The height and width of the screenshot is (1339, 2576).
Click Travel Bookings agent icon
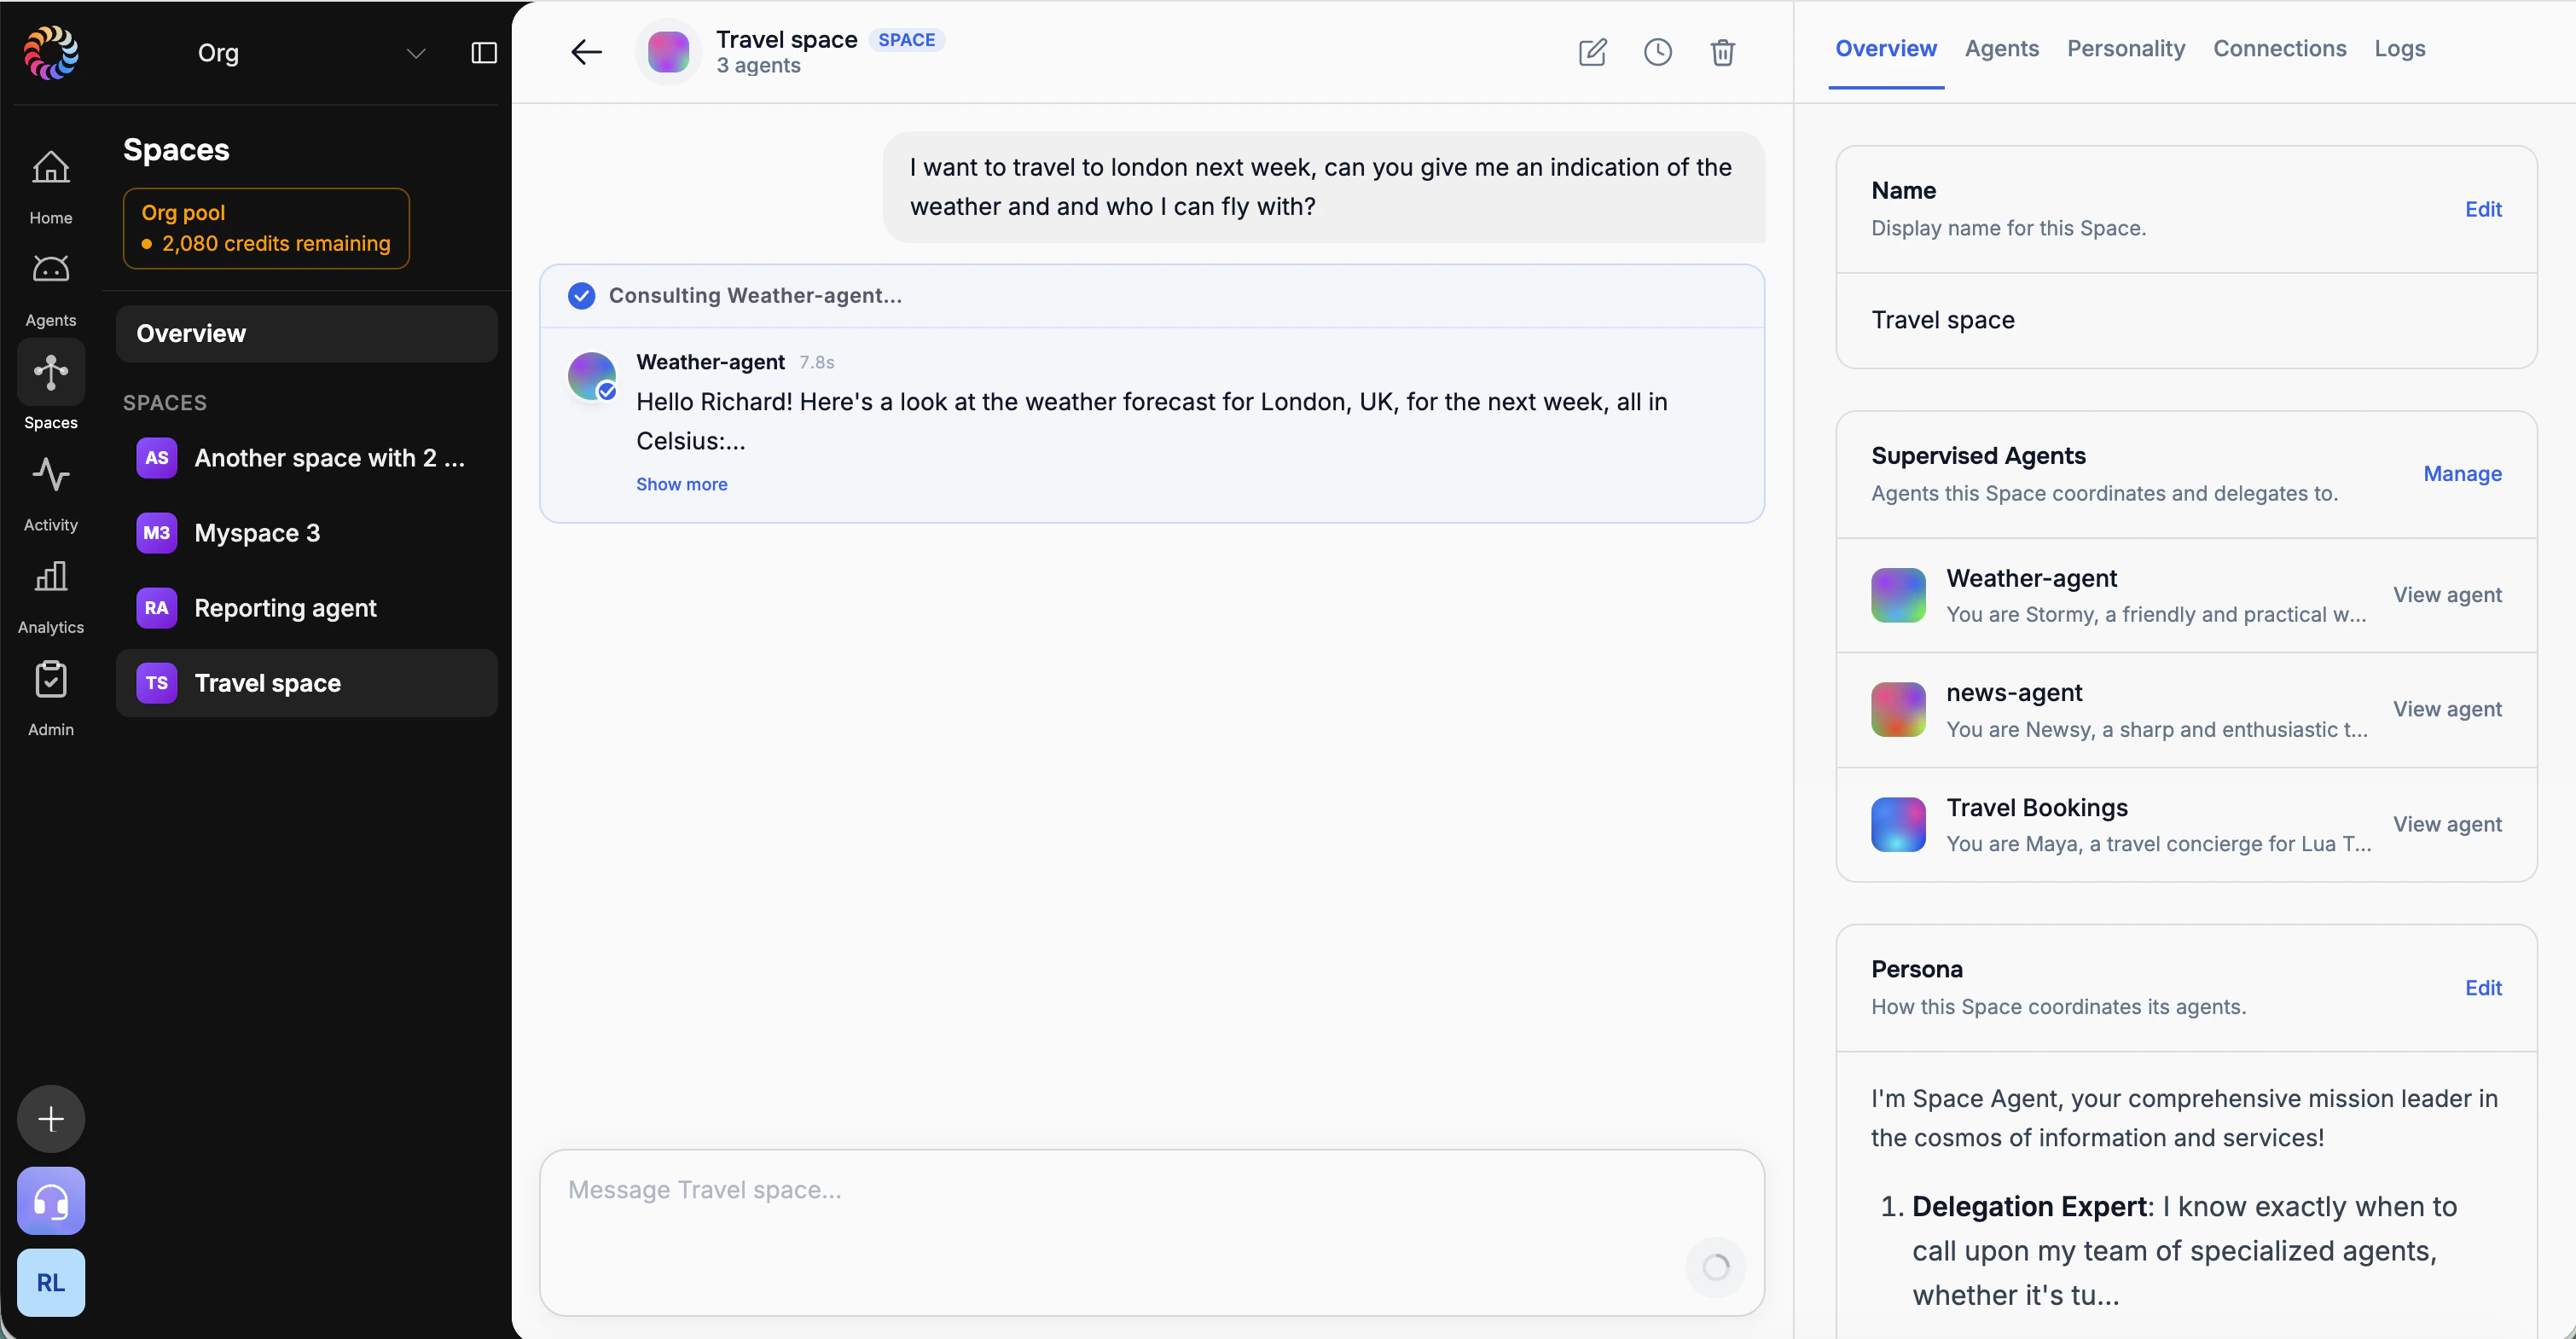1898,824
